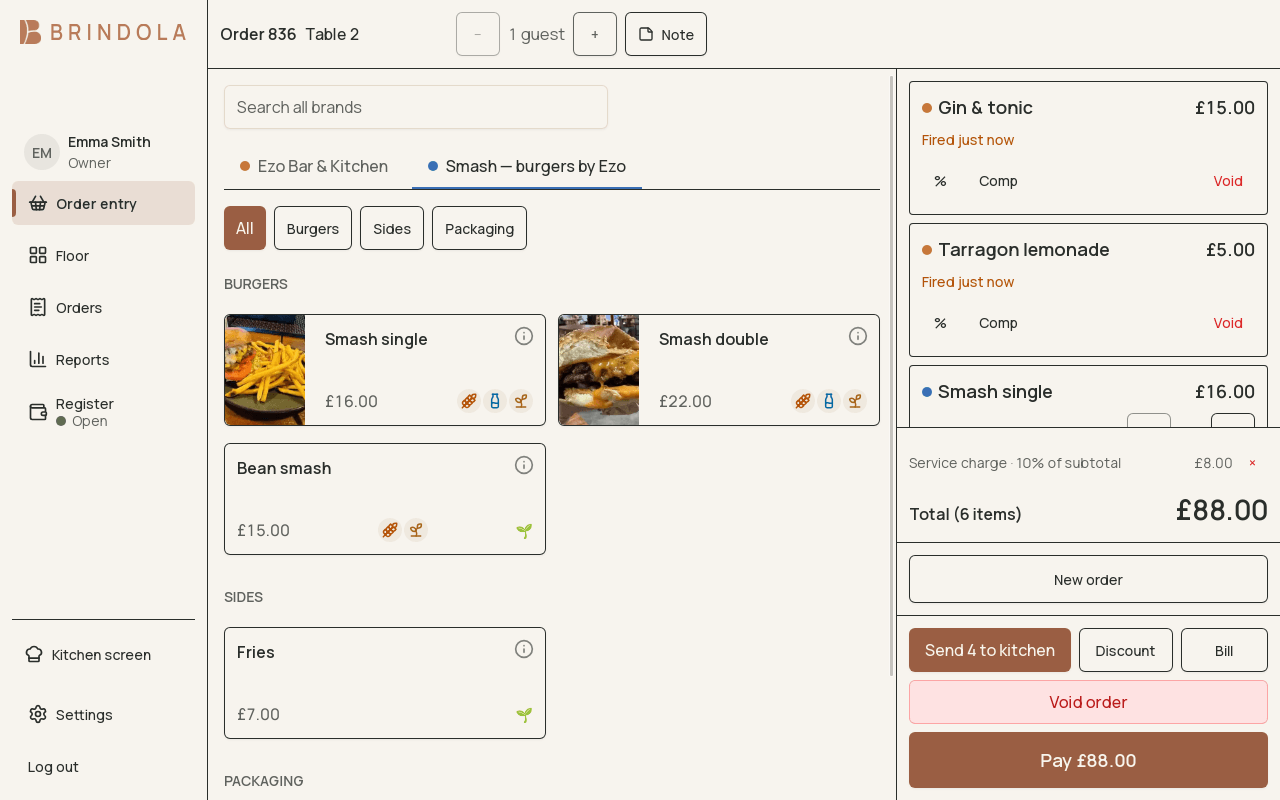Select Smash single order line
The image size is (1280, 800).
point(1088,396)
